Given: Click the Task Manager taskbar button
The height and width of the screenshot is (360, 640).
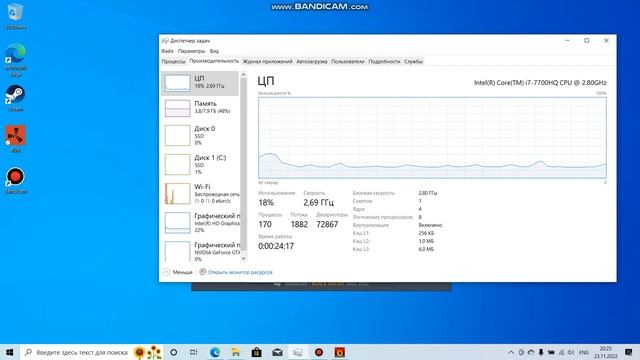Looking at the screenshot, I should coord(298,352).
